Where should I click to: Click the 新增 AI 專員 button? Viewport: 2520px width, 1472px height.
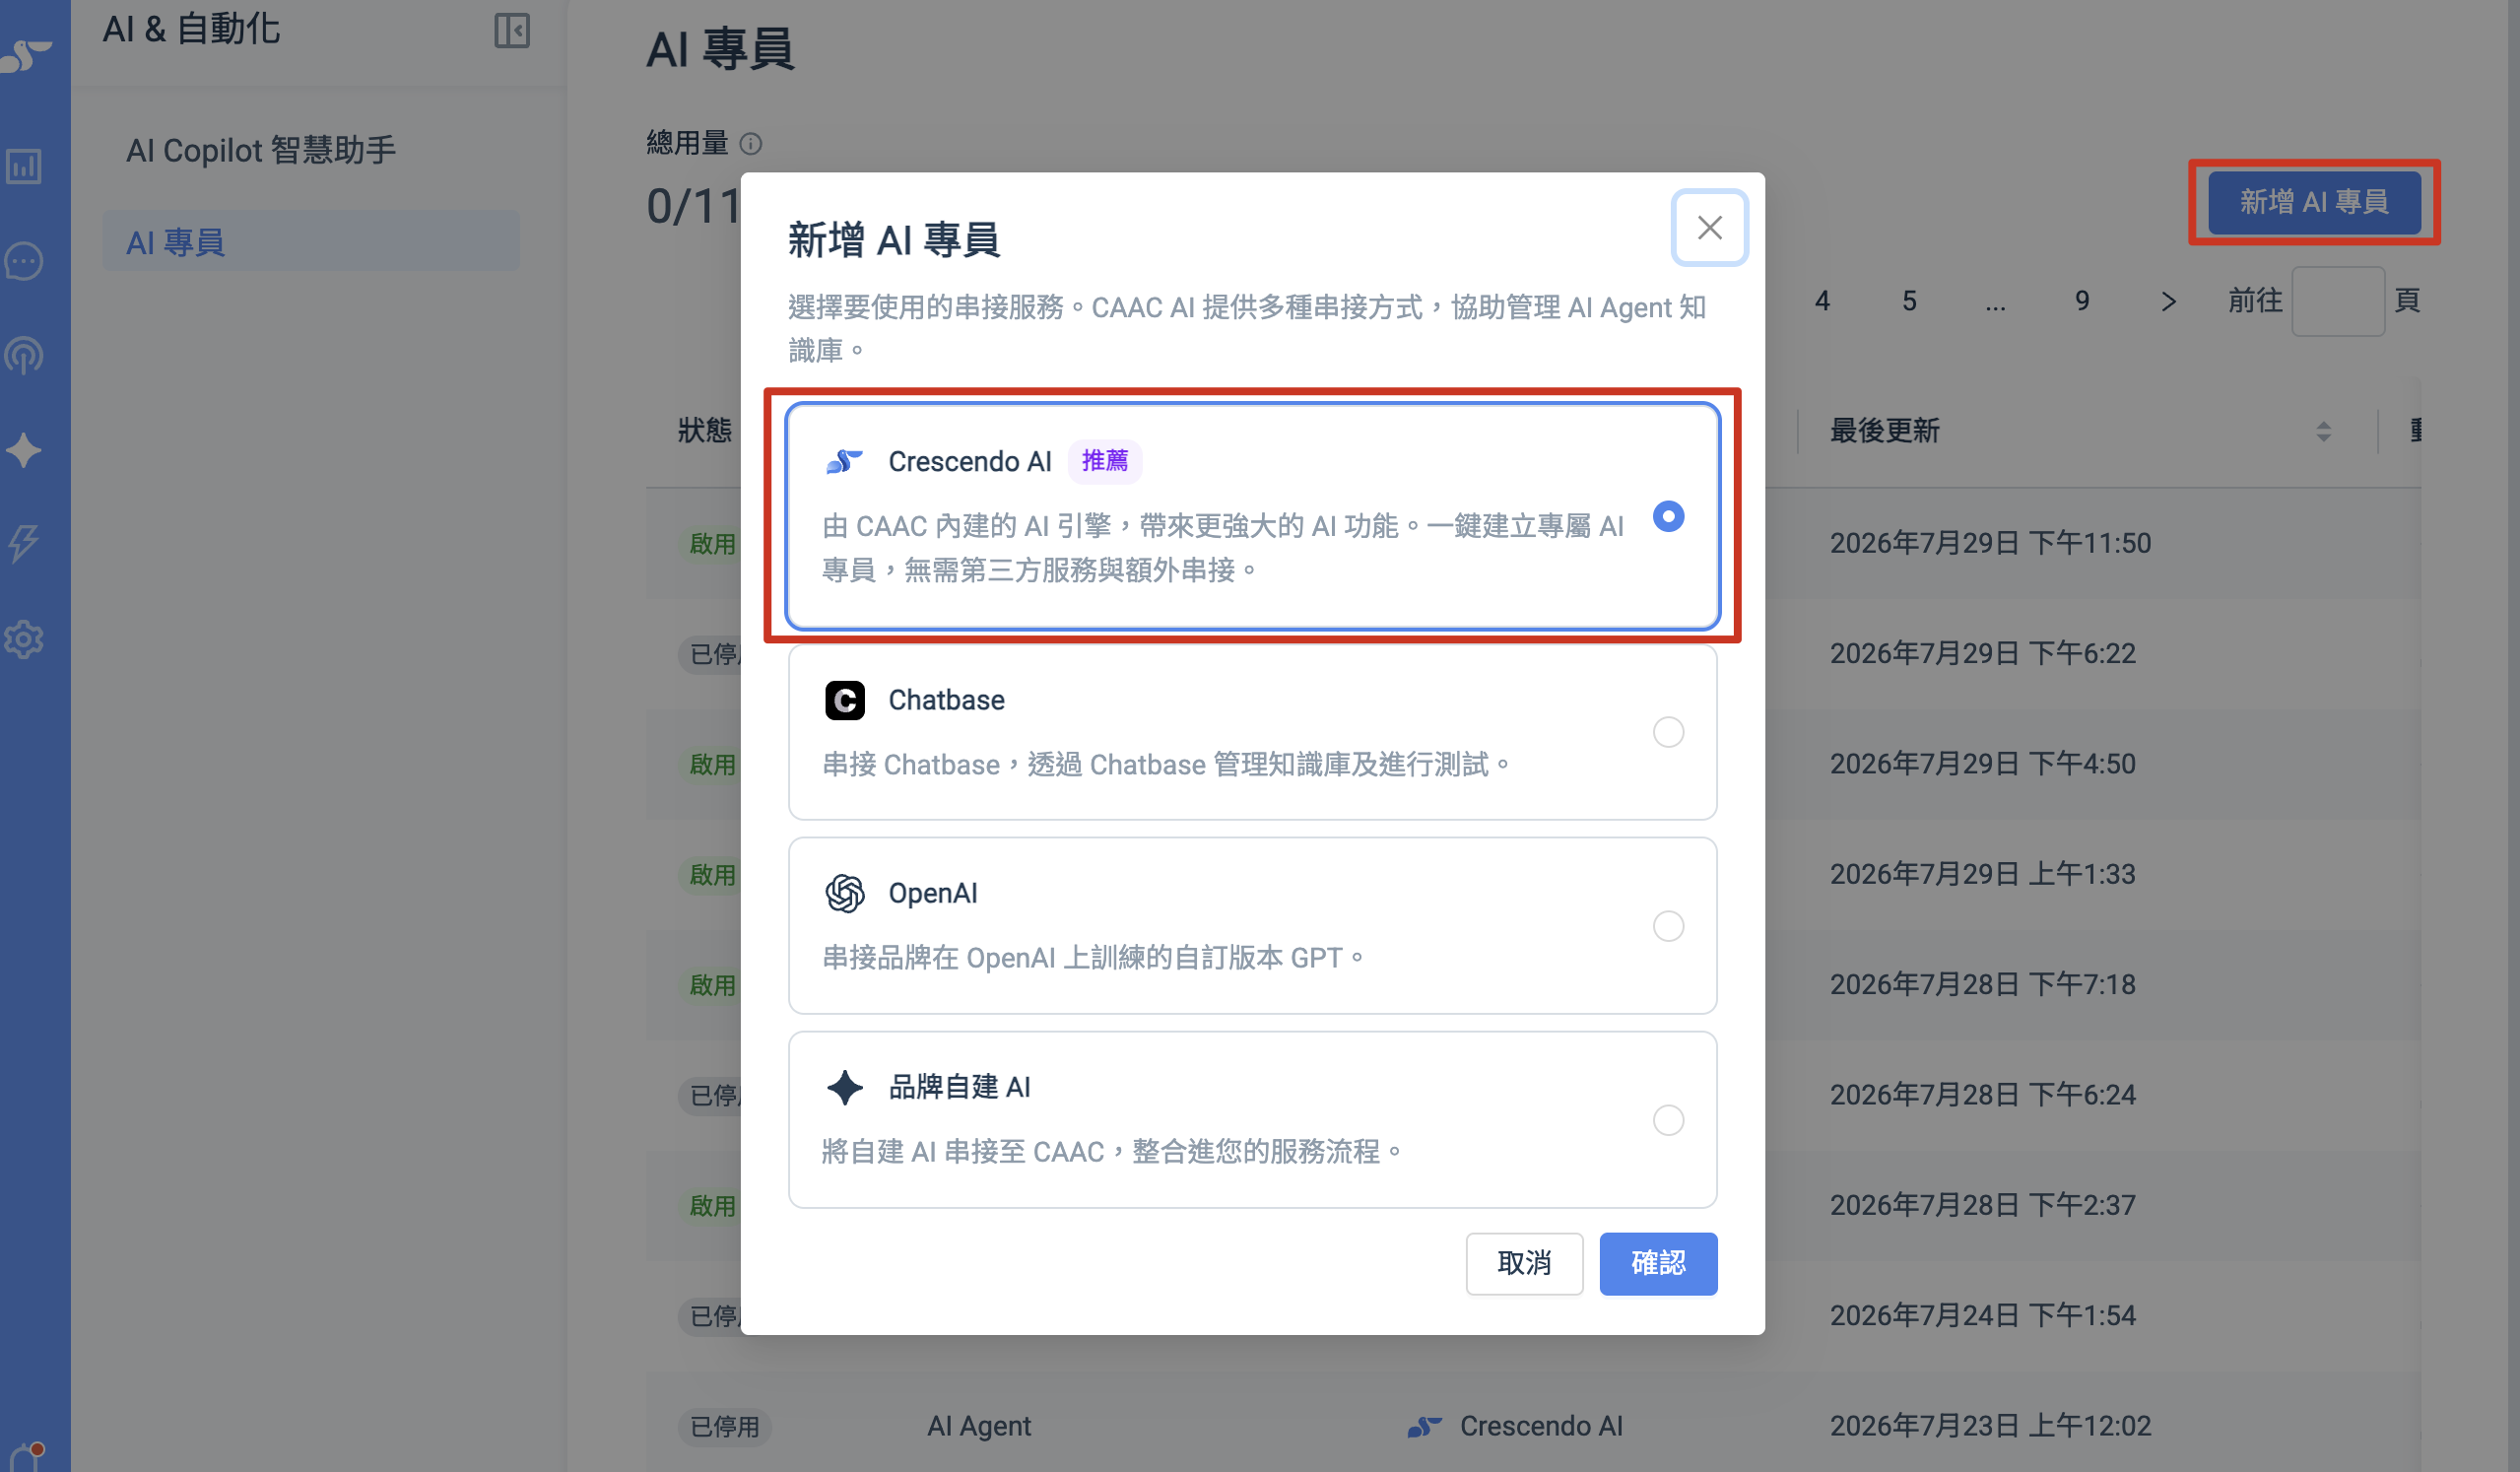[2314, 202]
